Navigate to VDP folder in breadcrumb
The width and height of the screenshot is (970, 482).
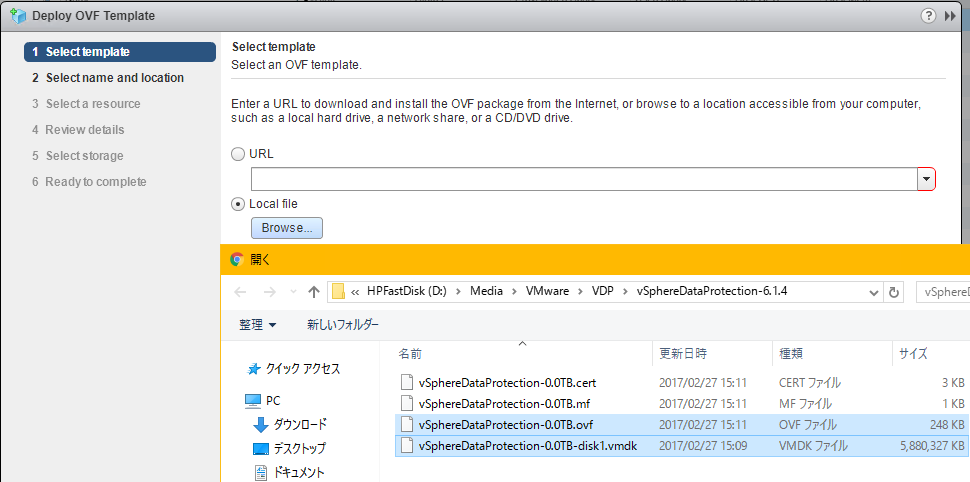tap(602, 291)
